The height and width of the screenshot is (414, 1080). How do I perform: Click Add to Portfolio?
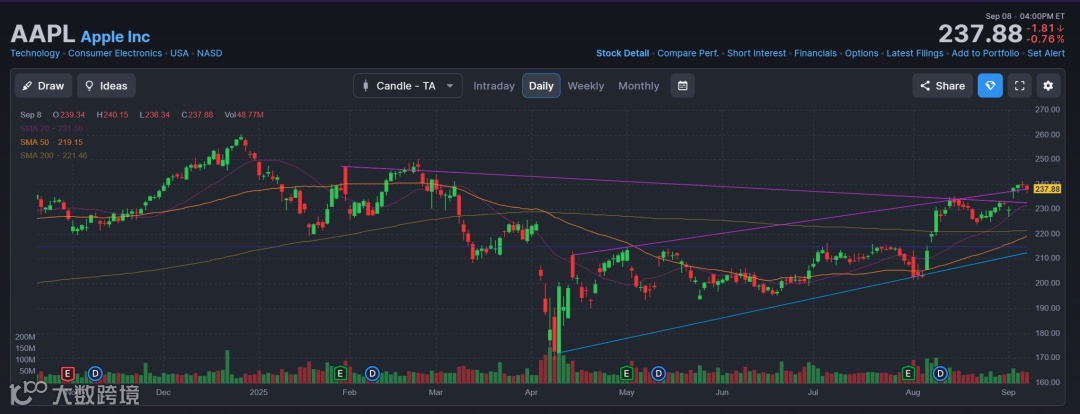point(985,53)
